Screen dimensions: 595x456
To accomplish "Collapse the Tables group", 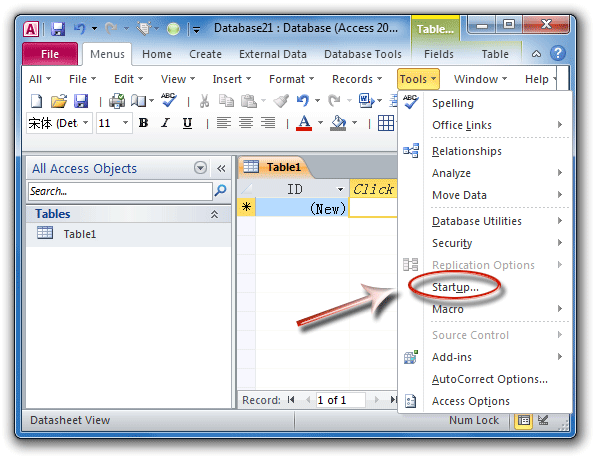I will click(214, 214).
